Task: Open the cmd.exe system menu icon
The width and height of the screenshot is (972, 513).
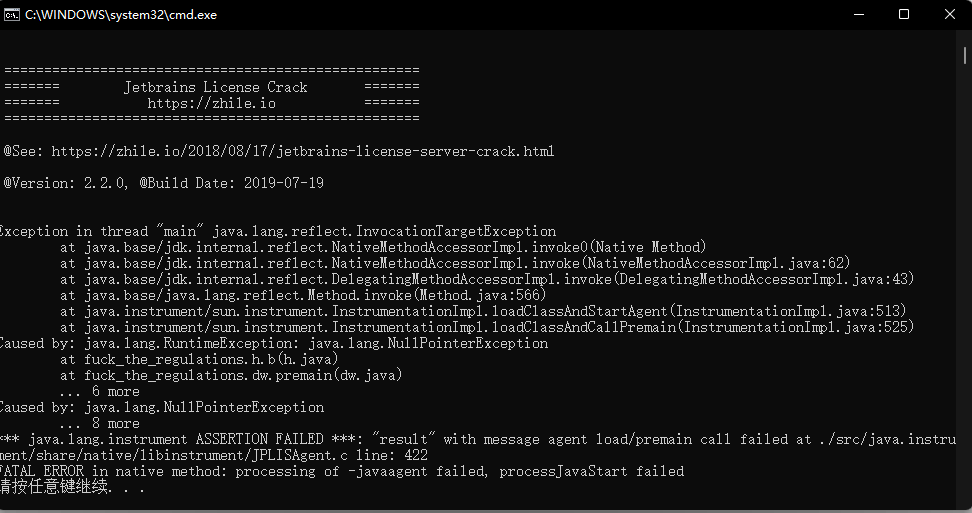Action: pos(11,15)
